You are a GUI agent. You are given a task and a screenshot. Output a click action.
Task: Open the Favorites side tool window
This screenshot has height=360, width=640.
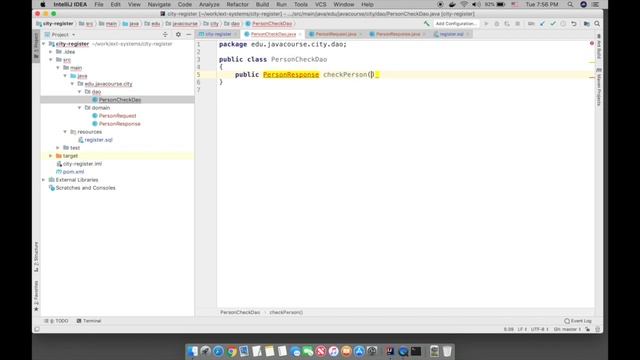click(x=36, y=296)
